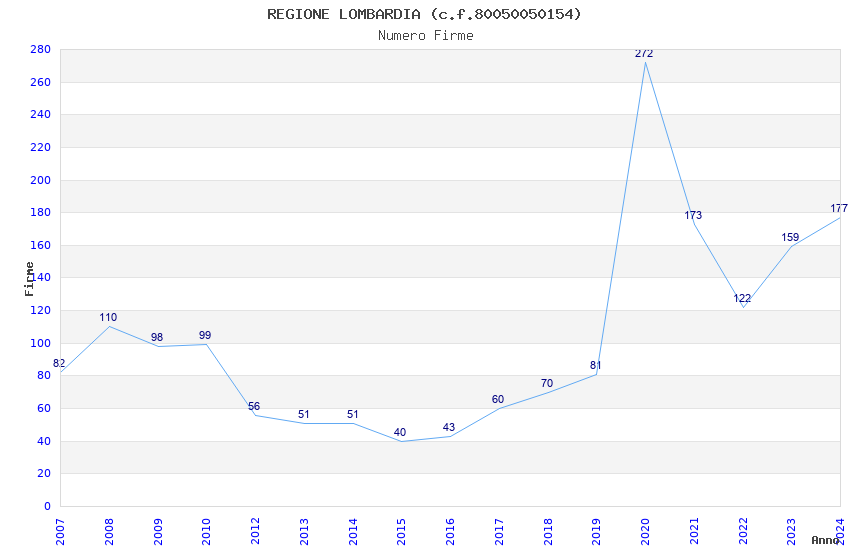Click the x-axis year label 2019
Viewport: 850px width, 550px height.
597,532
